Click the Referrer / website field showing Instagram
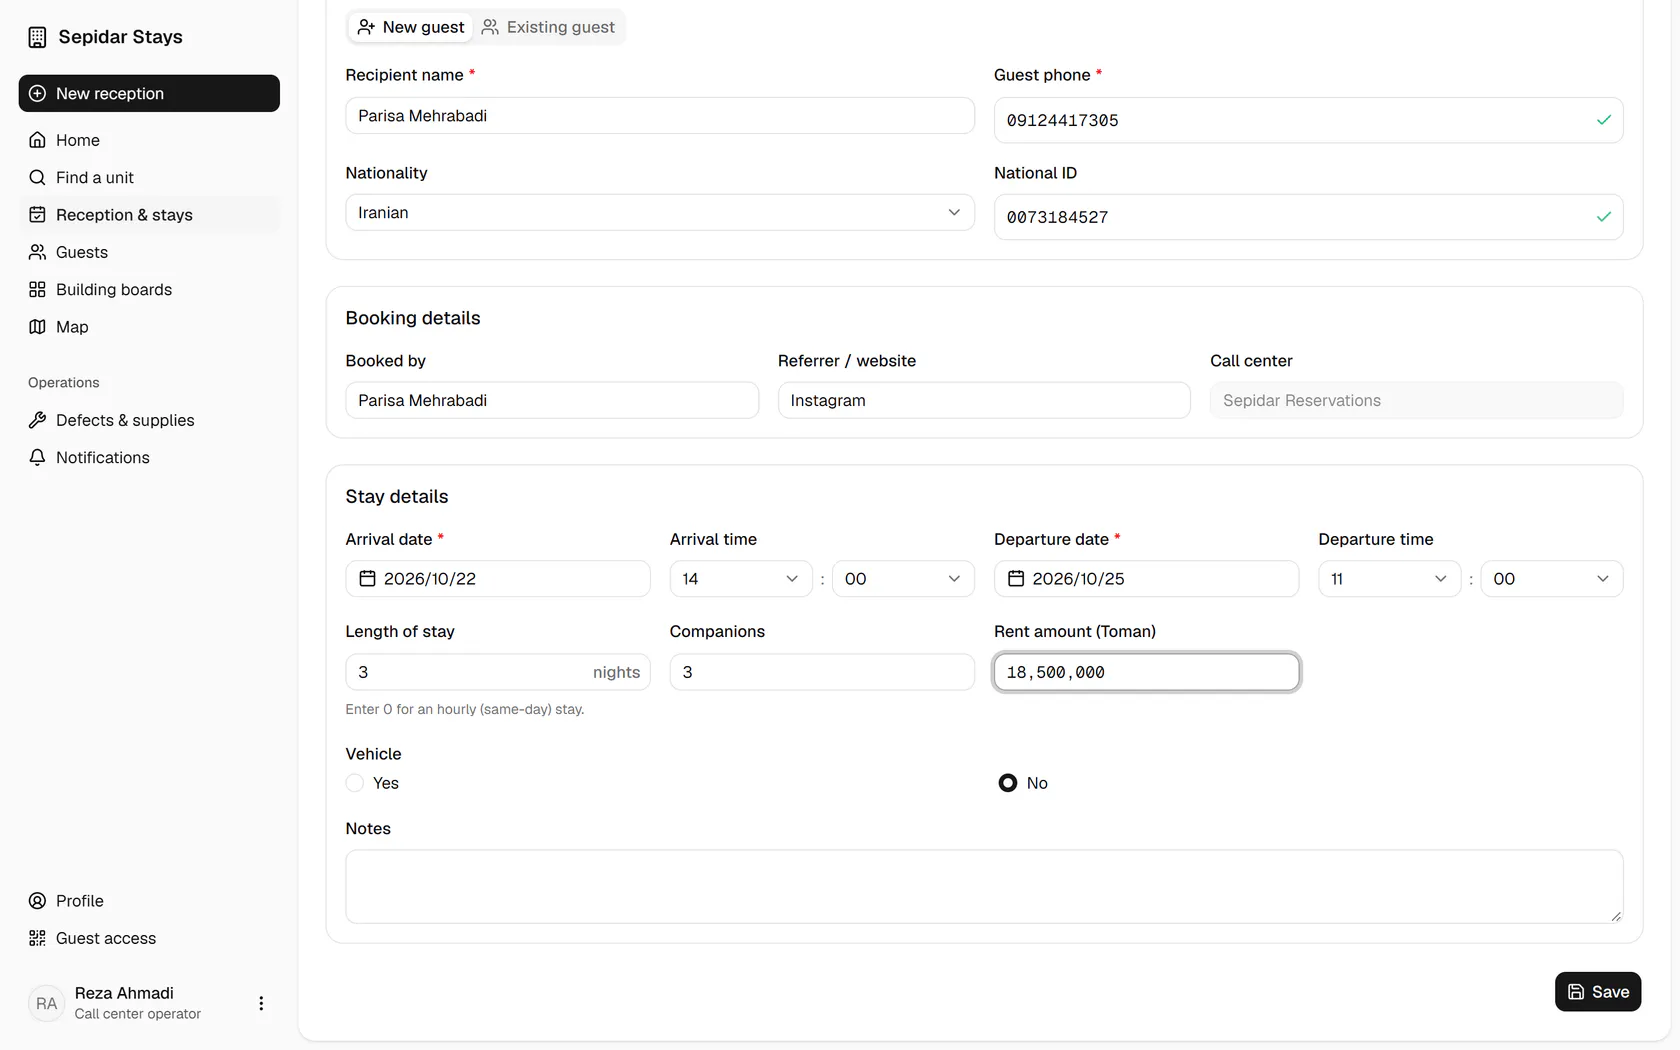This screenshot has width=1680, height=1050. tap(984, 400)
